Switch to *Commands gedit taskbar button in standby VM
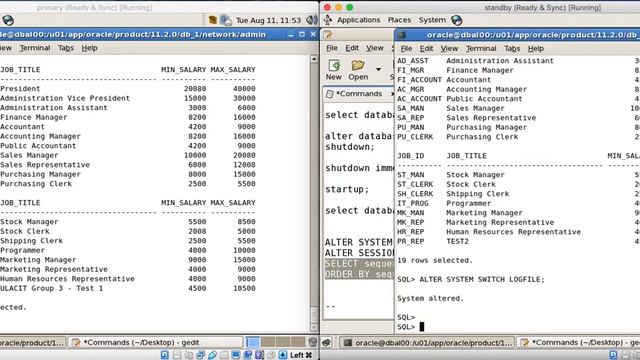 pyautogui.click(x=579, y=343)
